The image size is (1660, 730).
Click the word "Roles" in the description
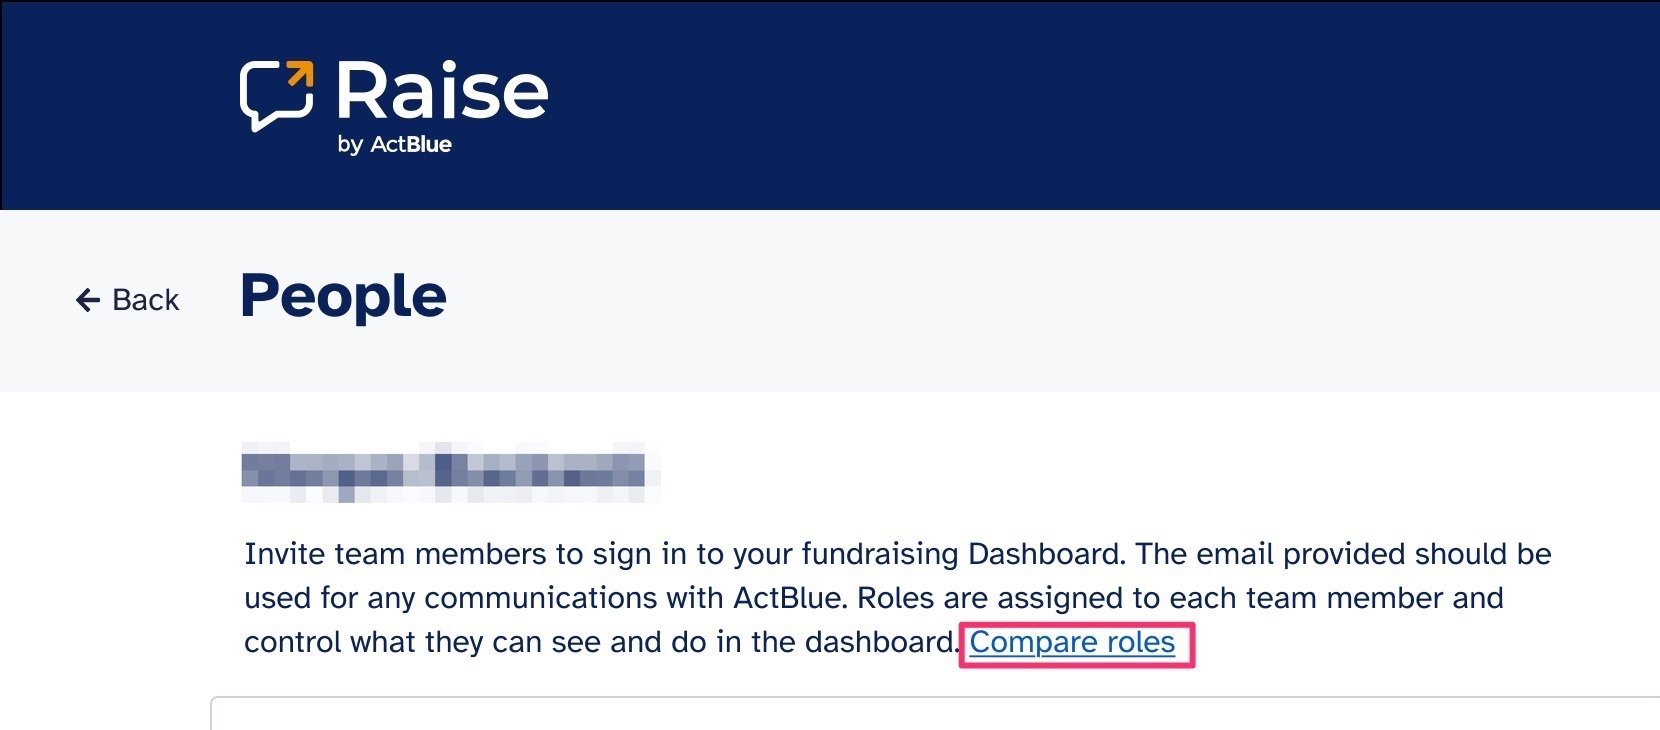[896, 598]
